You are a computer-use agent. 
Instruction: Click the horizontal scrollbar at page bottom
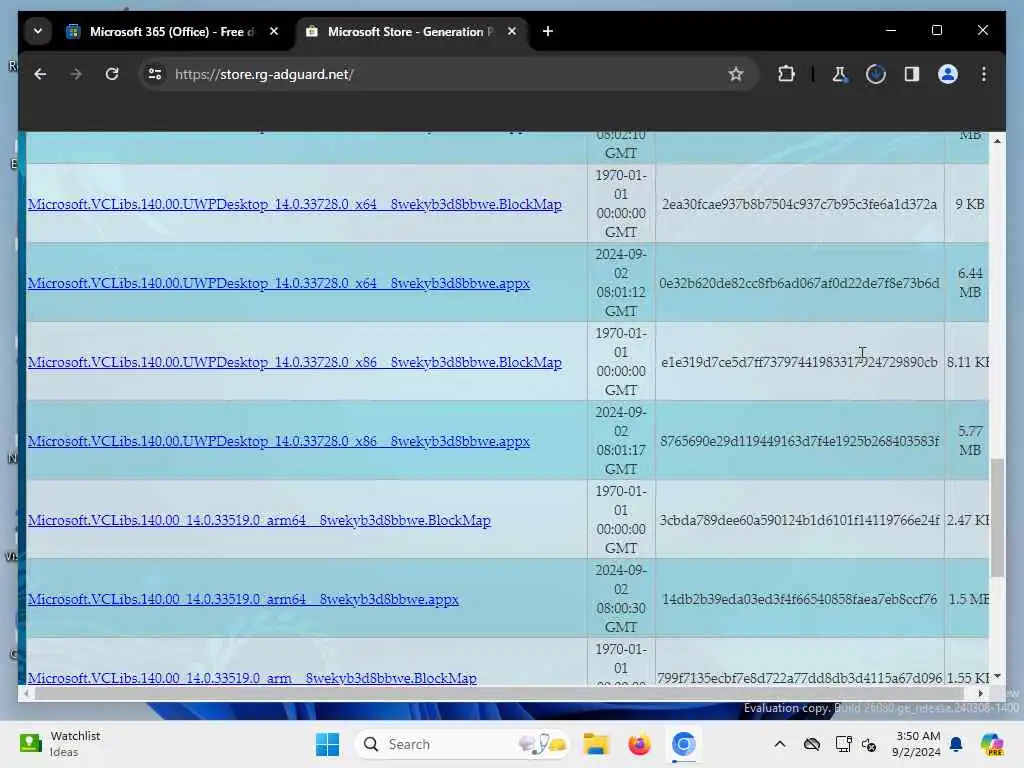click(x=500, y=694)
